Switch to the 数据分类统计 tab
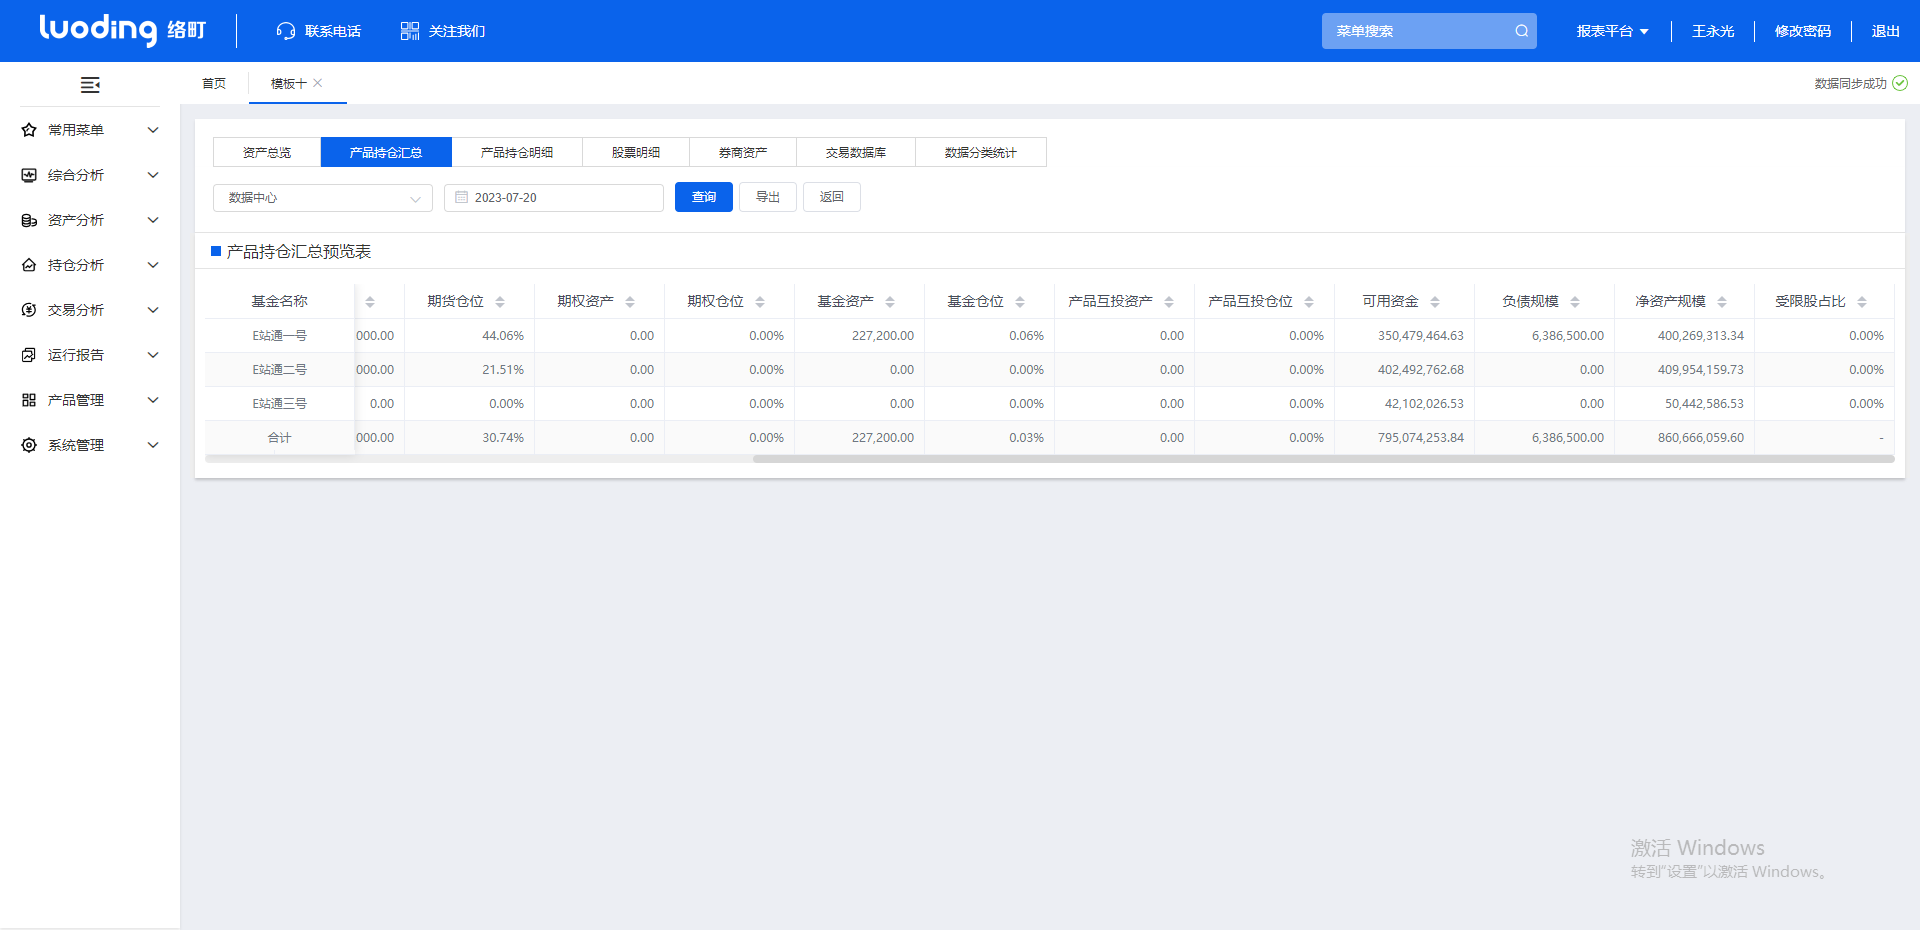The width and height of the screenshot is (1920, 930). click(x=981, y=152)
